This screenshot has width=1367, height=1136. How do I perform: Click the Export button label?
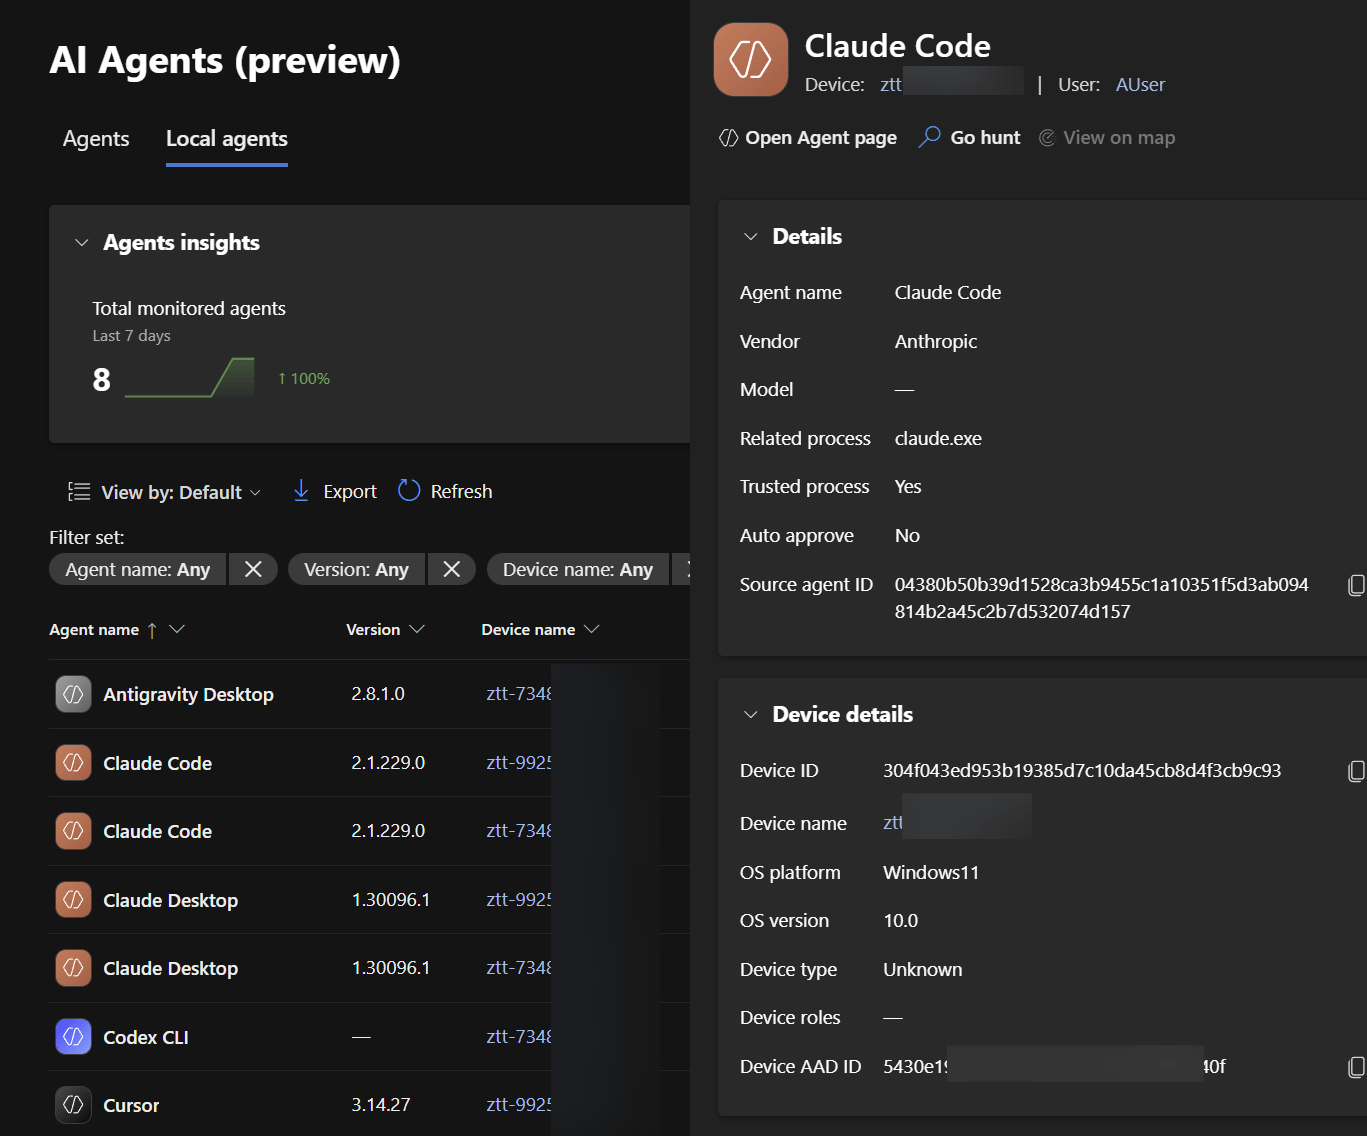pos(350,492)
